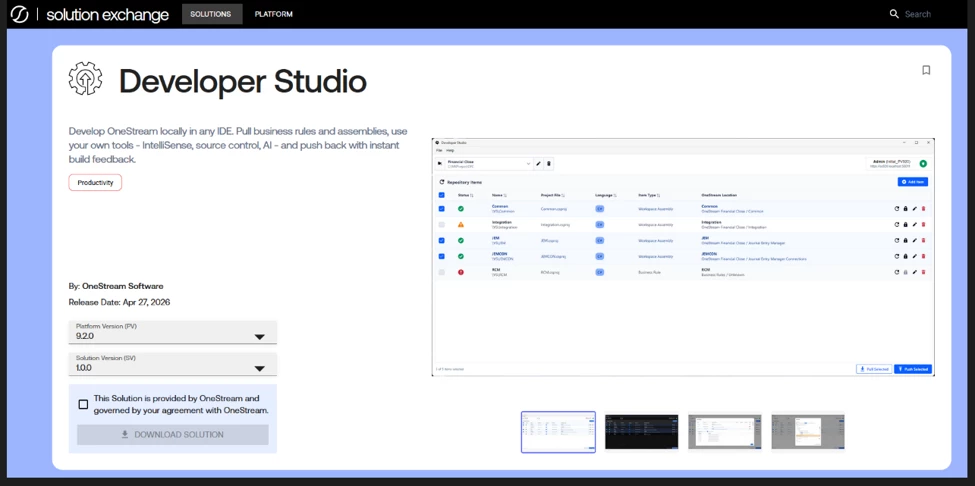Uncheck the JEM row checkbox
The width and height of the screenshot is (975, 486).
(x=441, y=240)
